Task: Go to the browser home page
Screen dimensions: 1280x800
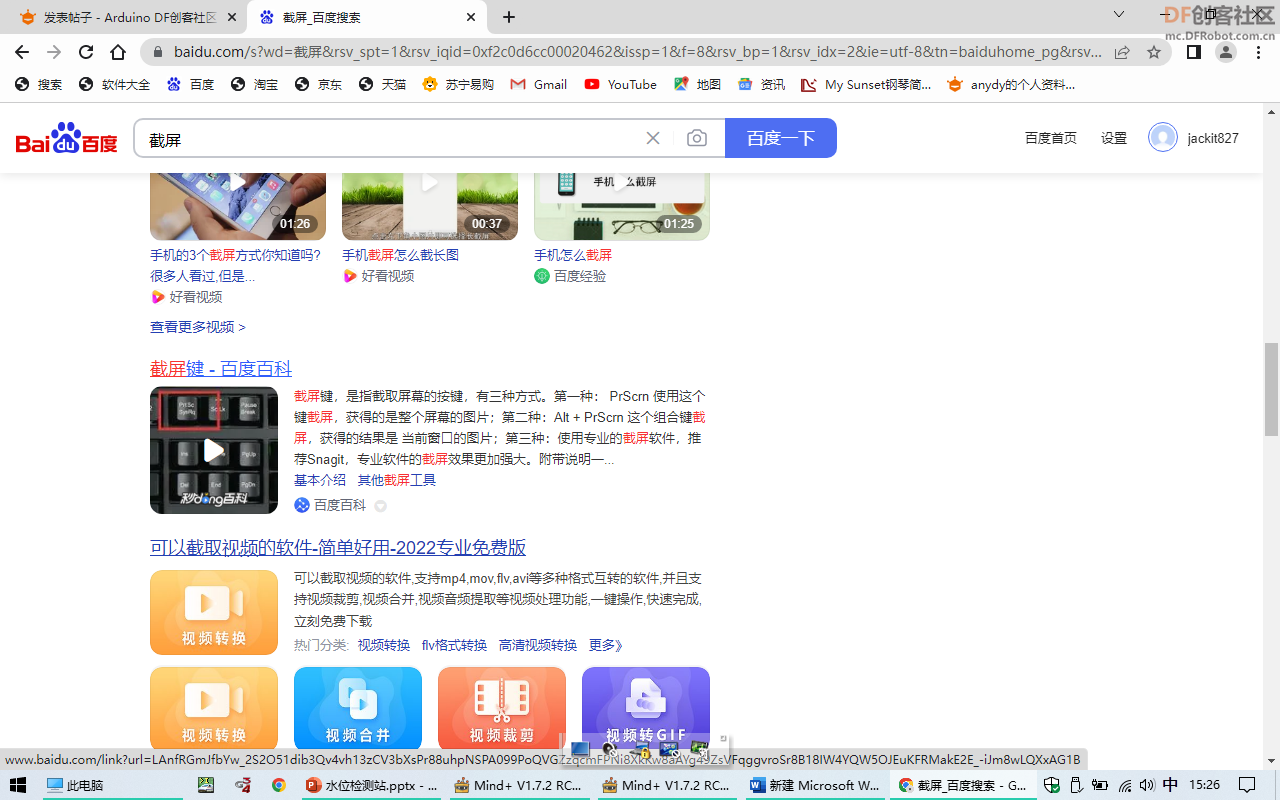Action: click(x=118, y=52)
